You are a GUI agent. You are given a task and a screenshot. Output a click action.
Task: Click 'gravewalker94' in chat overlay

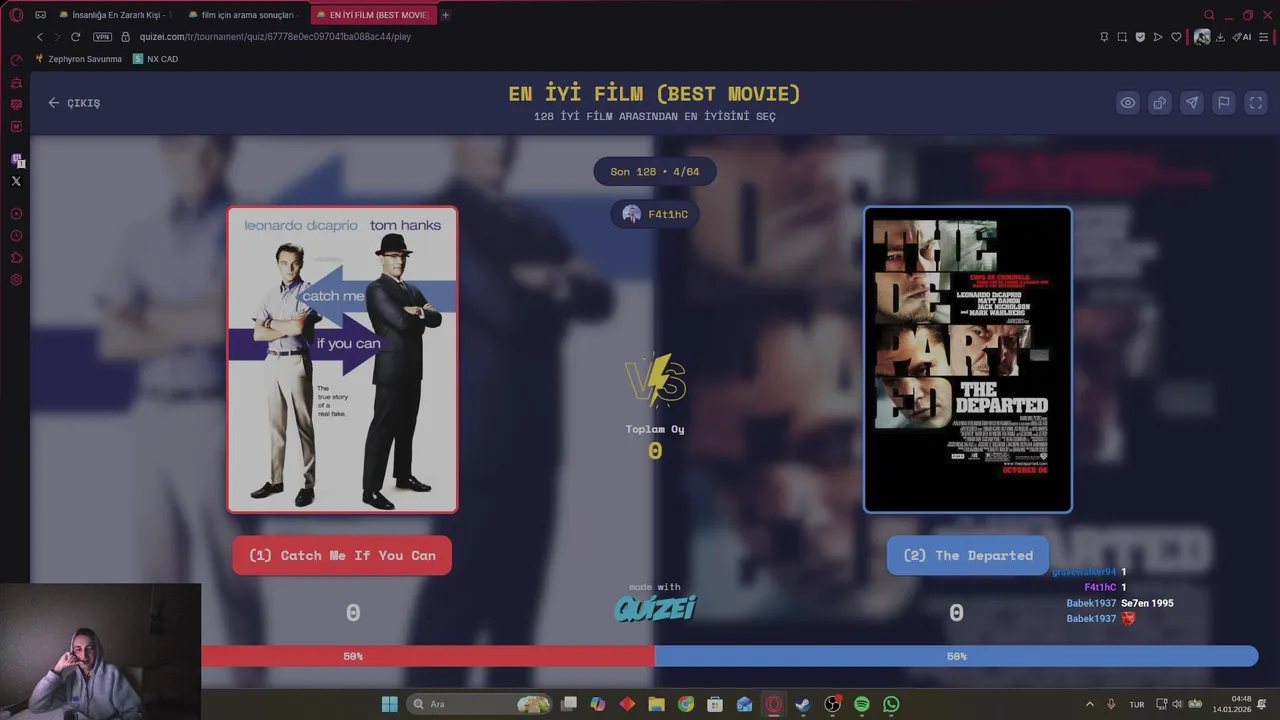point(1084,572)
